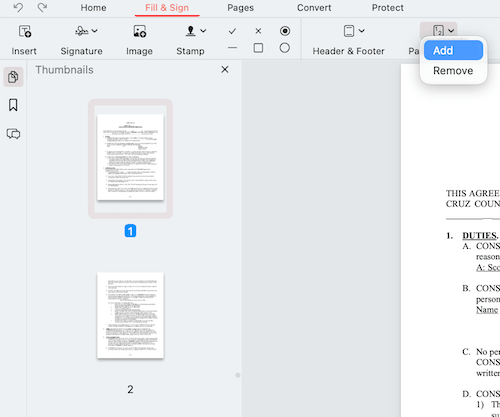Viewport: 500px width, 417px height.
Task: Click the Undo arrow icon
Action: click(18, 7)
